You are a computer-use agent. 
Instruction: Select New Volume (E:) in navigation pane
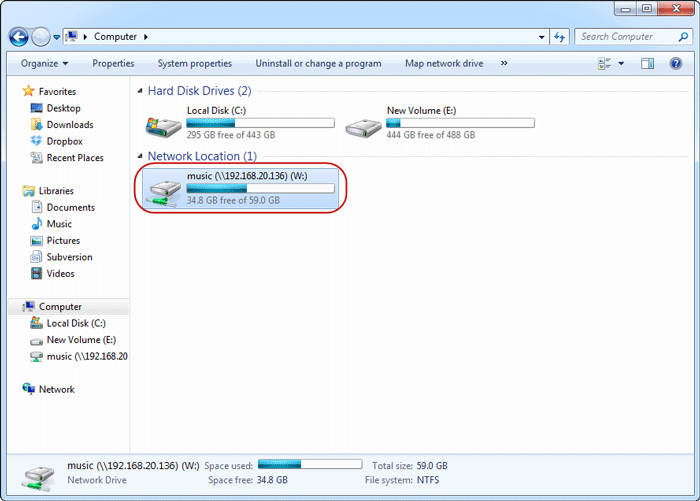point(81,340)
